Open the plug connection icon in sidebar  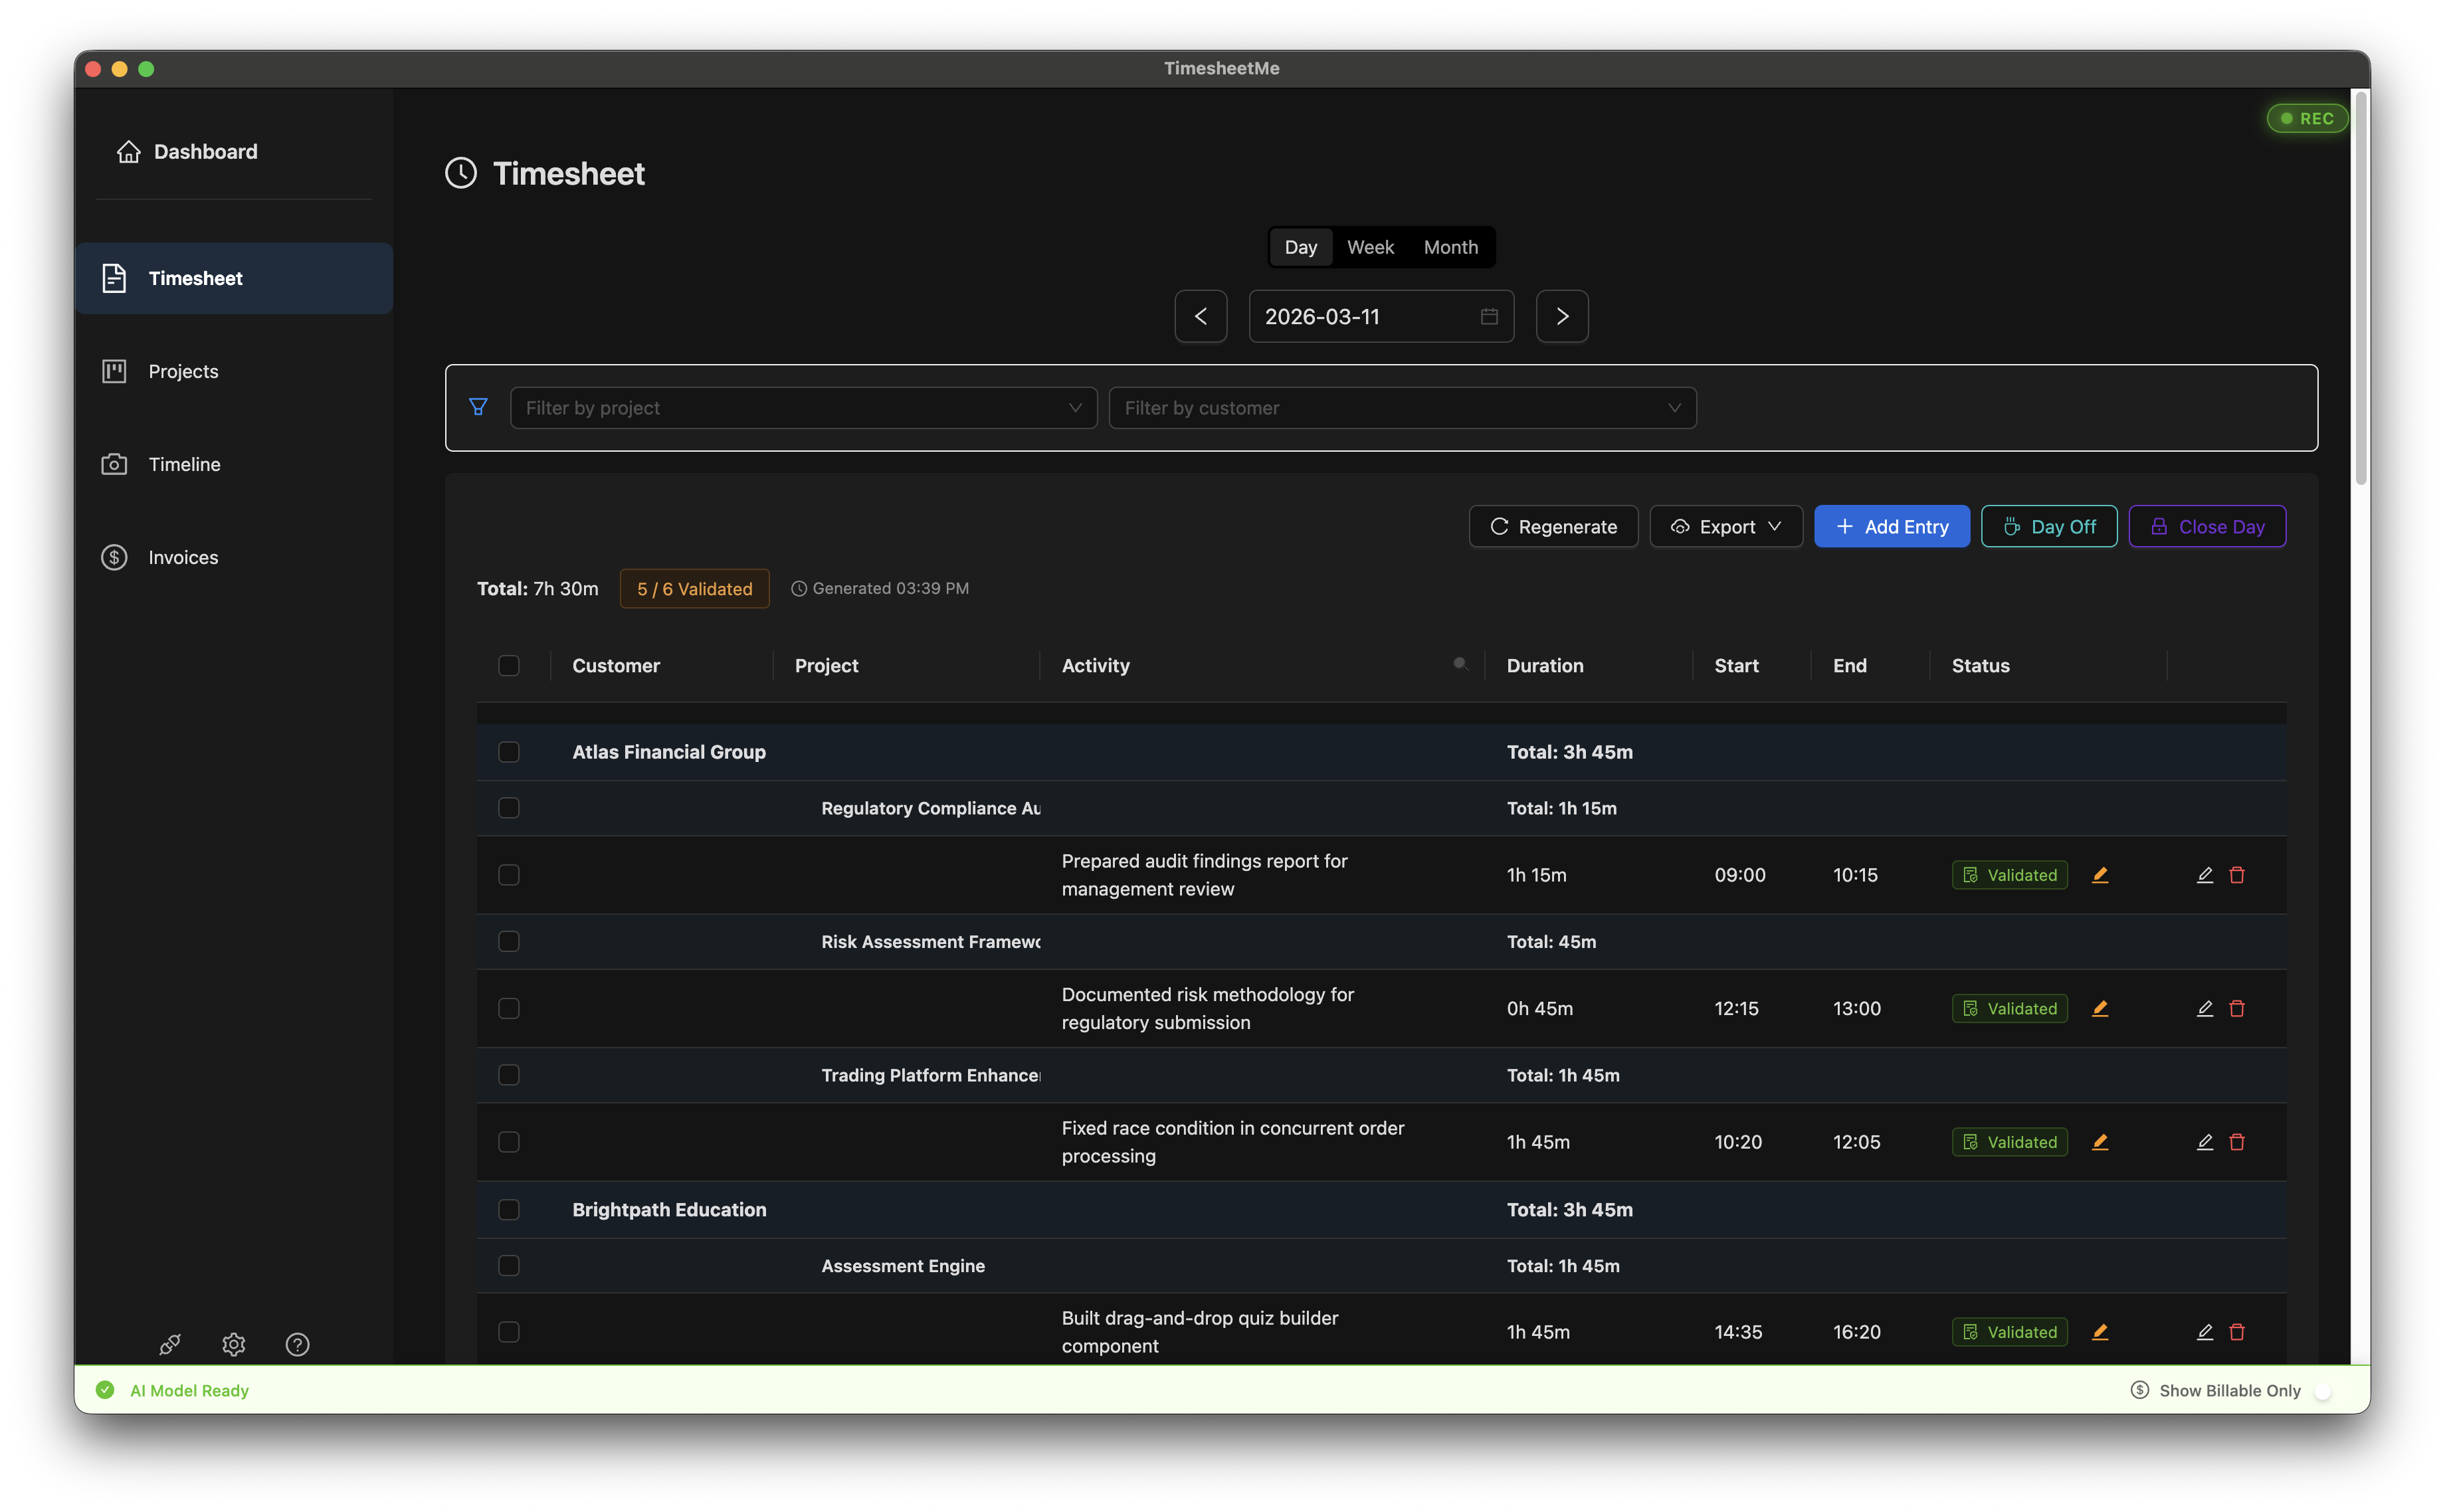click(x=169, y=1344)
